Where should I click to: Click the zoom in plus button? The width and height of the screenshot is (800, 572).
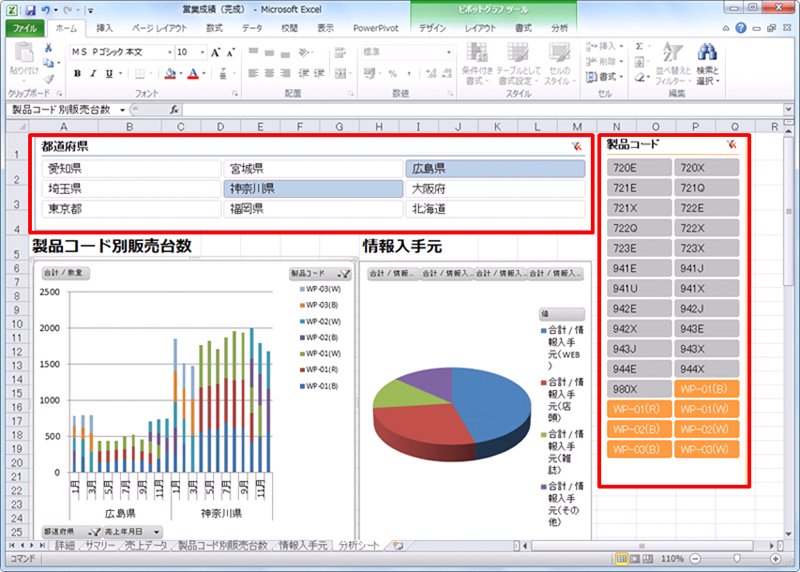[776, 559]
